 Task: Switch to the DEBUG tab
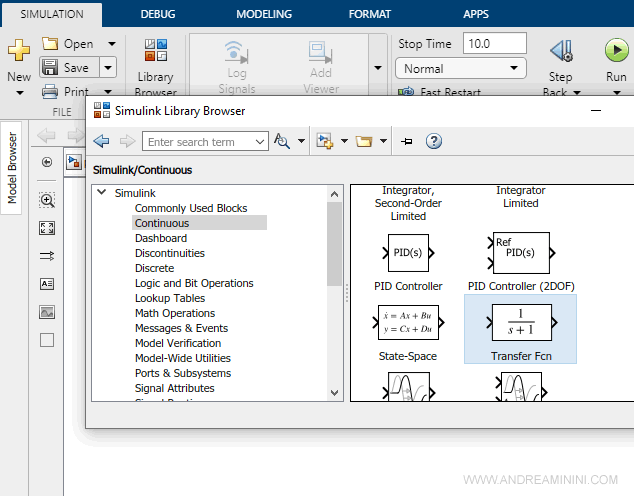158,14
